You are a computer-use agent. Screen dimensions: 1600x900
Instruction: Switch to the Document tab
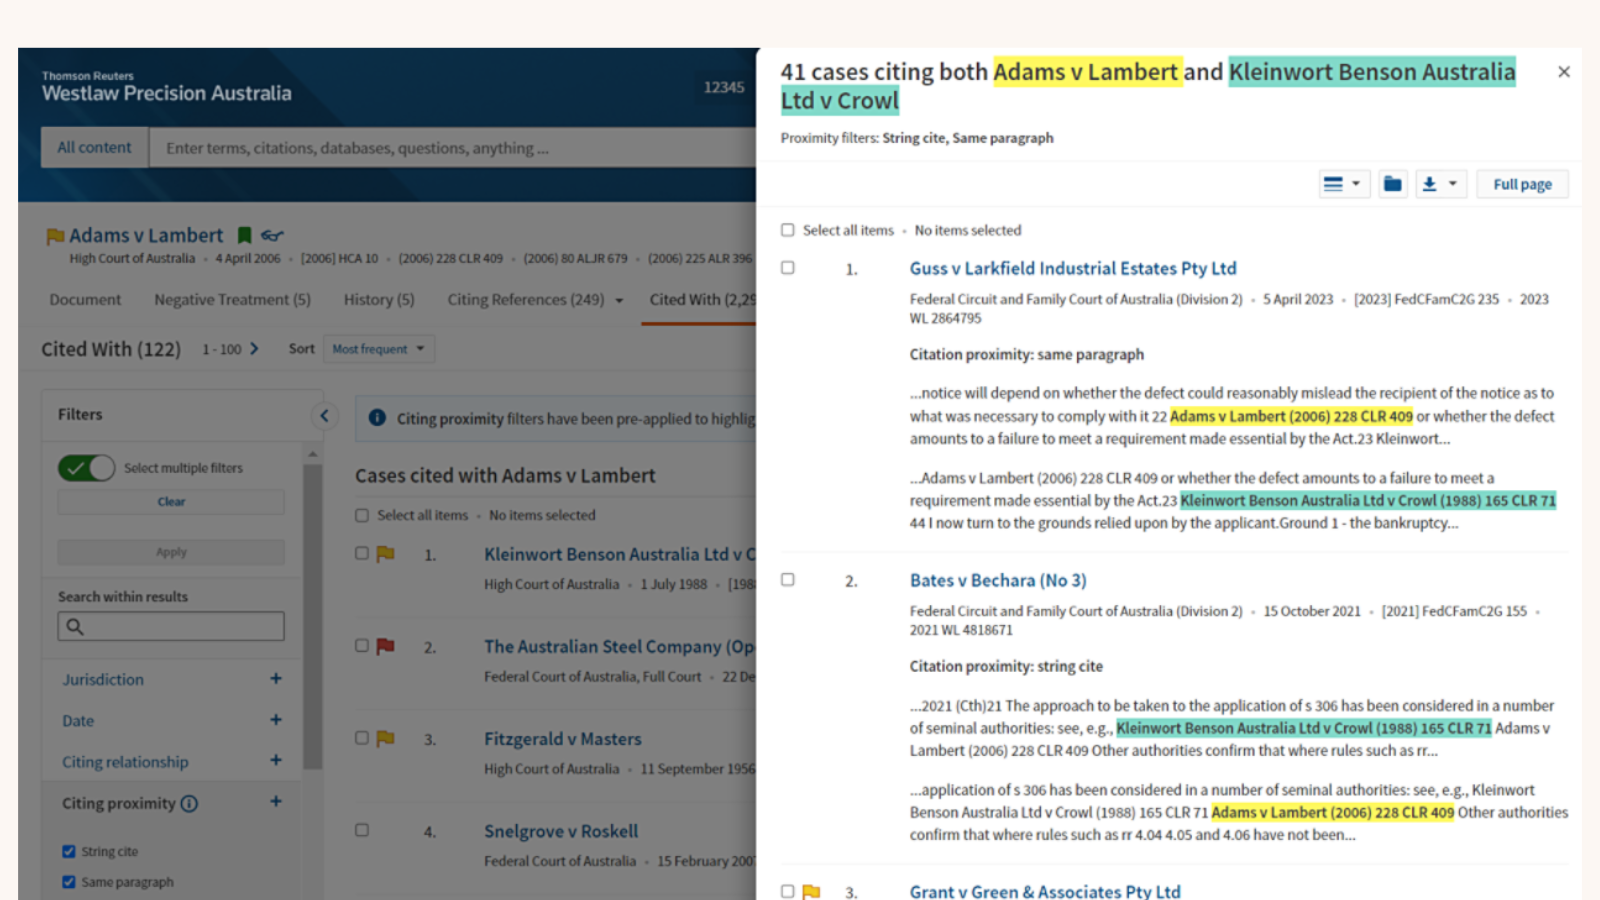[85, 299]
